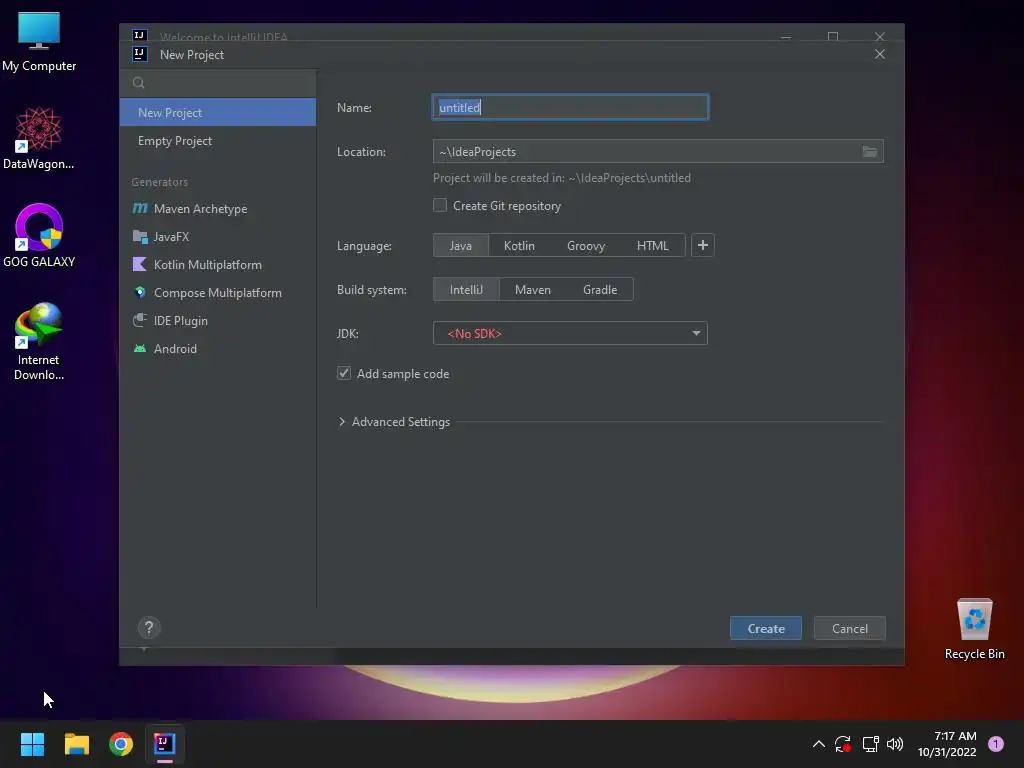The height and width of the screenshot is (768, 1024).
Task: Open the volume tray icon
Action: [x=895, y=744]
